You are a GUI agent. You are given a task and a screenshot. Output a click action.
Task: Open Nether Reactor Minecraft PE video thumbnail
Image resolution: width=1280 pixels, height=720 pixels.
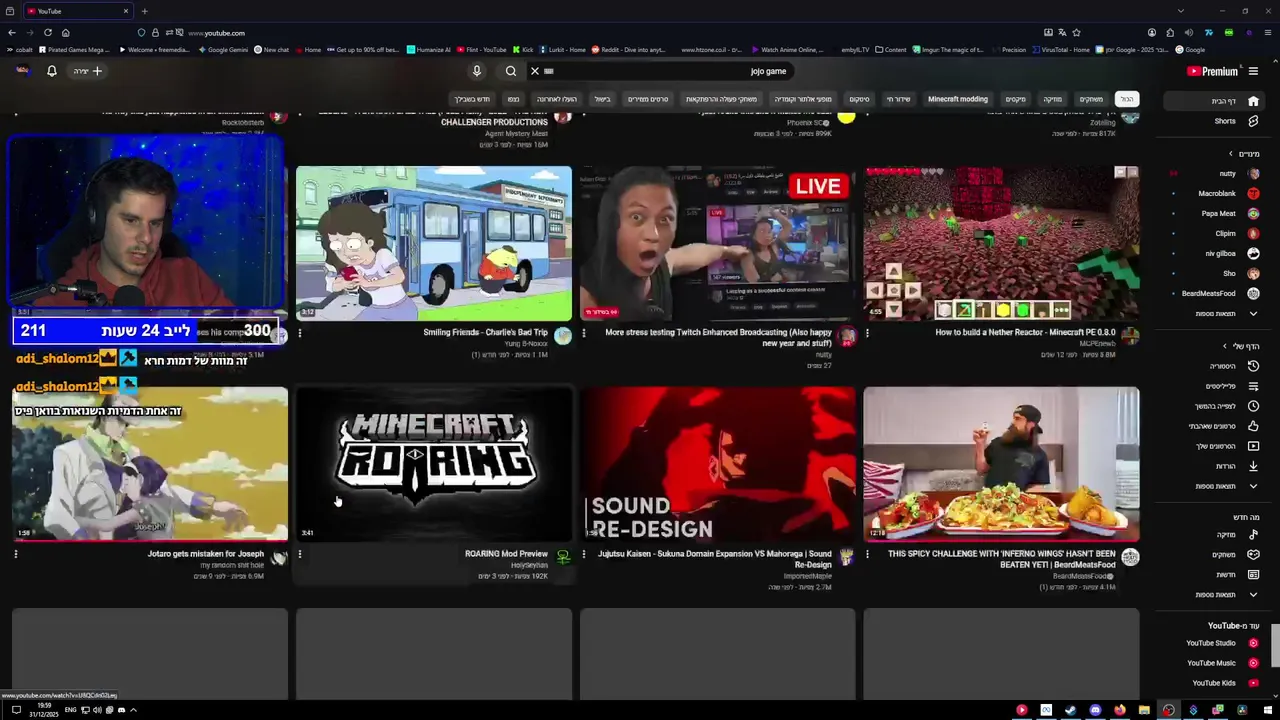point(1001,243)
